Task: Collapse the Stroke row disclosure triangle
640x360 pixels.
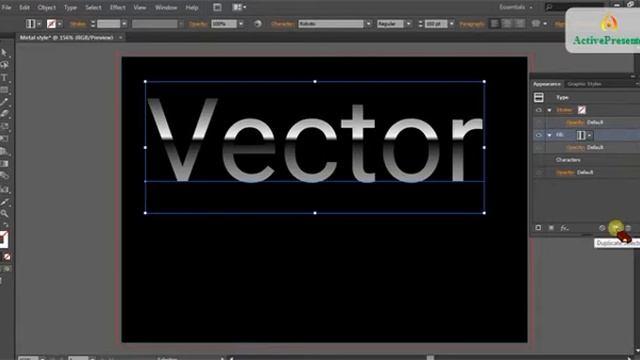Action: (x=549, y=110)
